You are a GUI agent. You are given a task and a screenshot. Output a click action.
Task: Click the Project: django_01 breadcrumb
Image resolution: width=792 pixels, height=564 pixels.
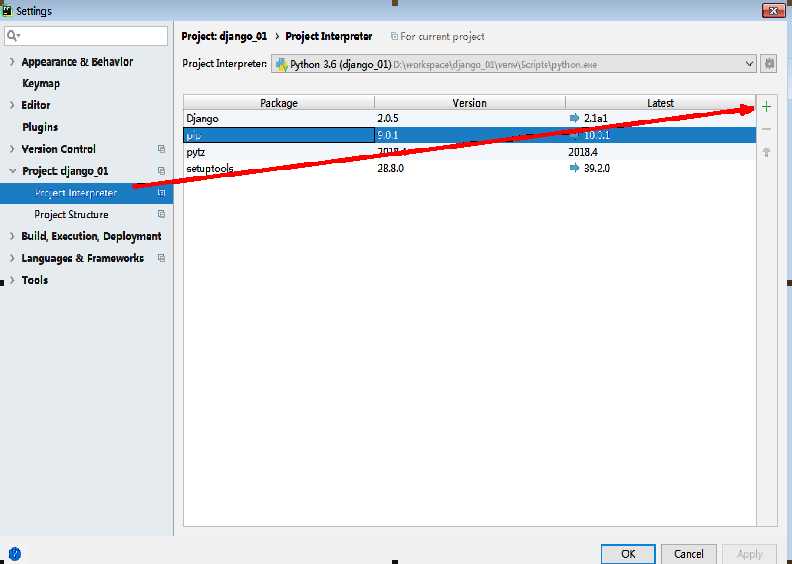224,36
